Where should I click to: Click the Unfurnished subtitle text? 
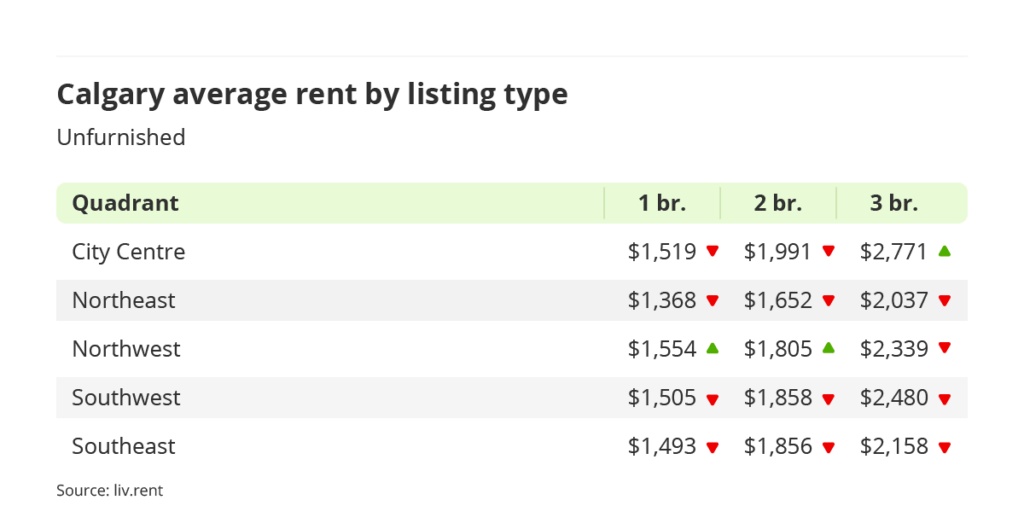121,137
